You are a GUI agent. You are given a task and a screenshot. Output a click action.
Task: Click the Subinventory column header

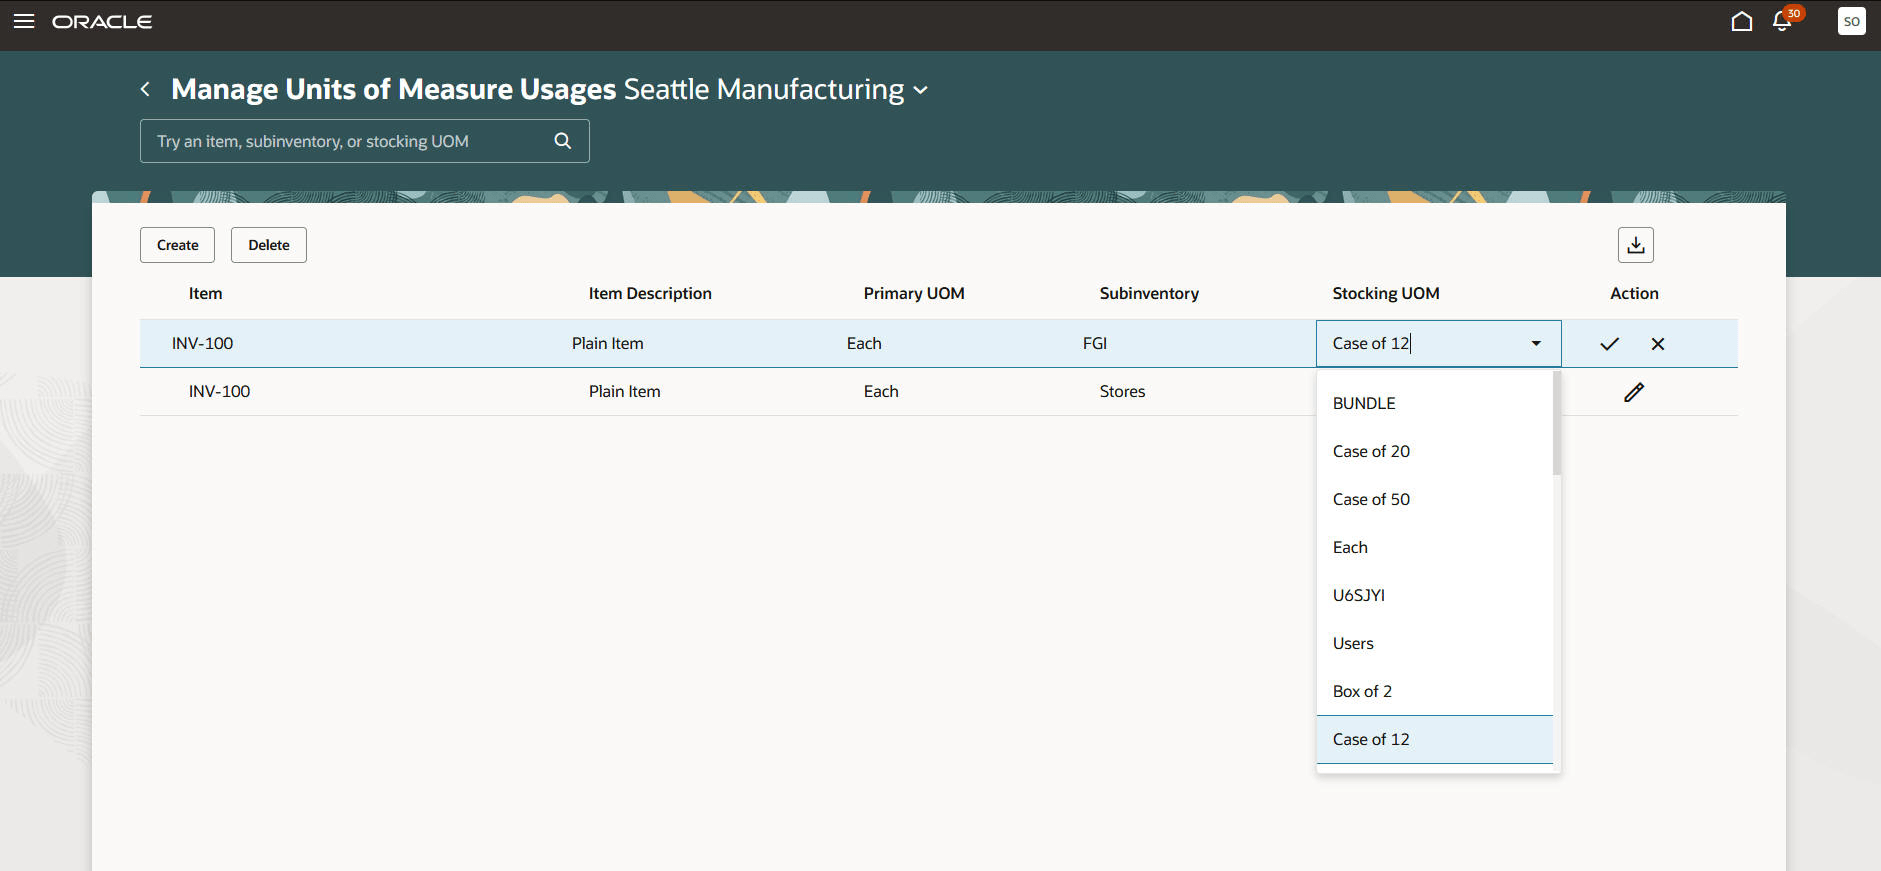click(x=1149, y=294)
